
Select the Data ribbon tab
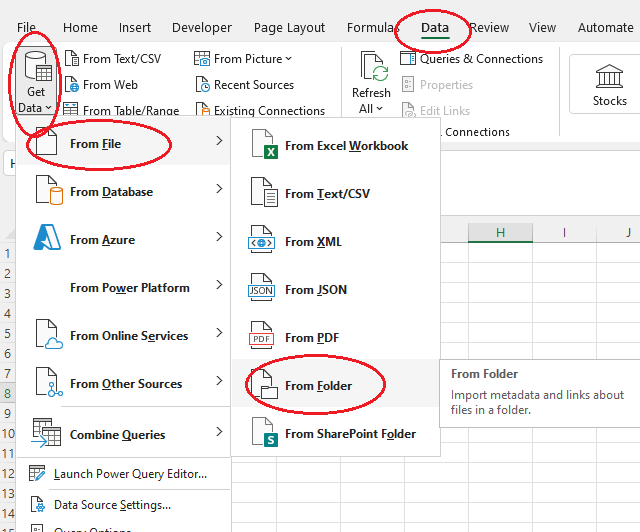[435, 27]
